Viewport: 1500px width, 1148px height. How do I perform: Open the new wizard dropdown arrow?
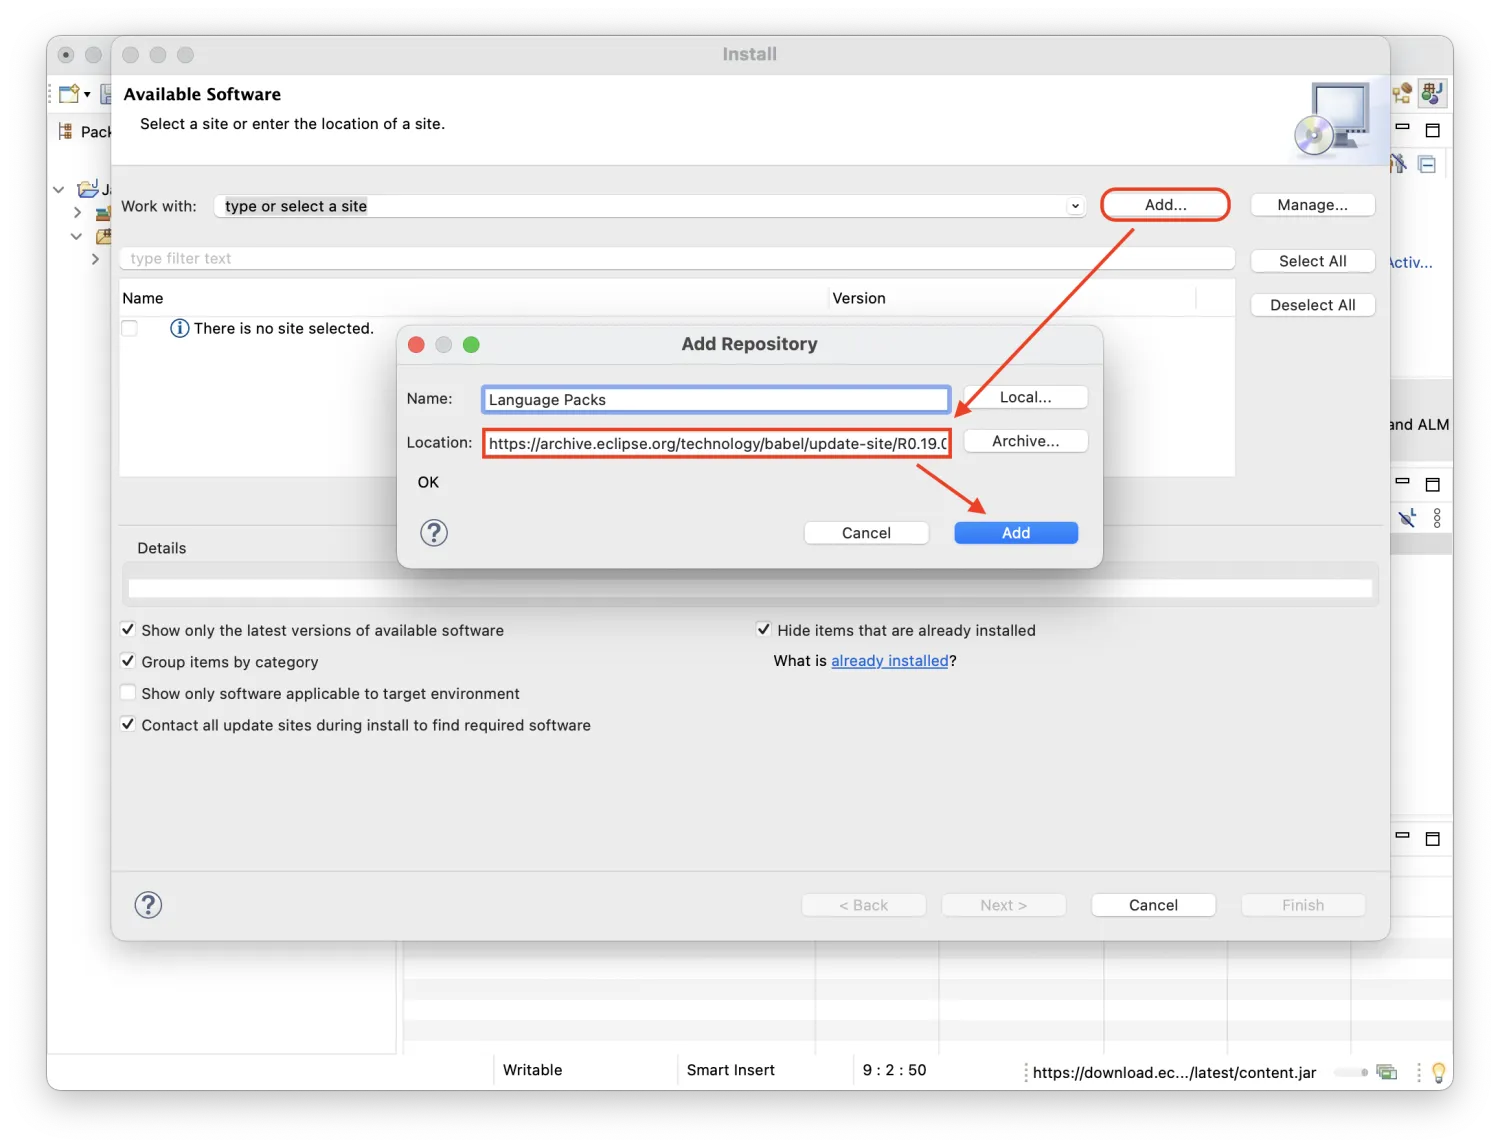pyautogui.click(x=87, y=95)
